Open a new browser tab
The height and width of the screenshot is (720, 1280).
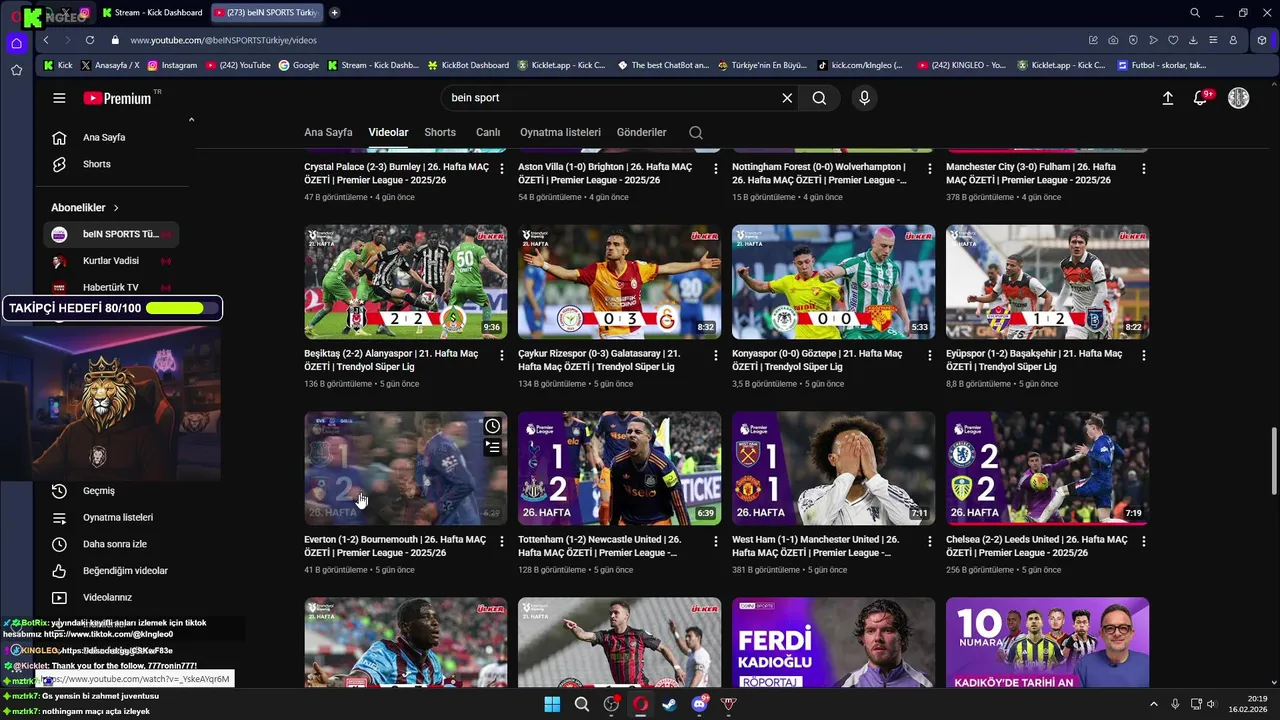tap(334, 13)
